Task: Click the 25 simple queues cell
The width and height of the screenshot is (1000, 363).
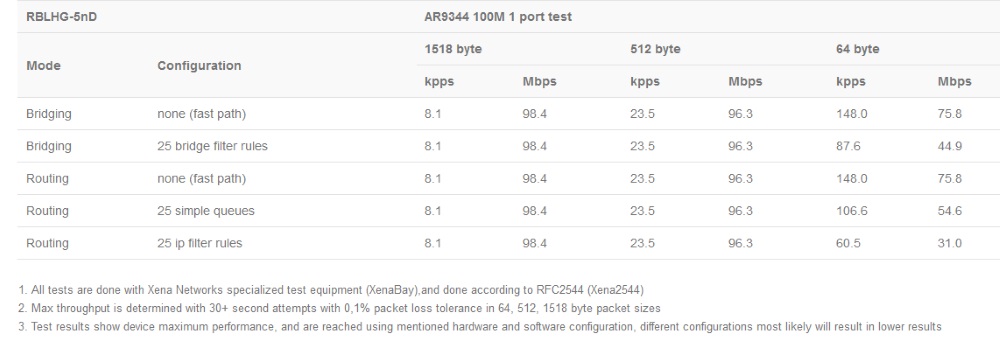Action: [205, 211]
